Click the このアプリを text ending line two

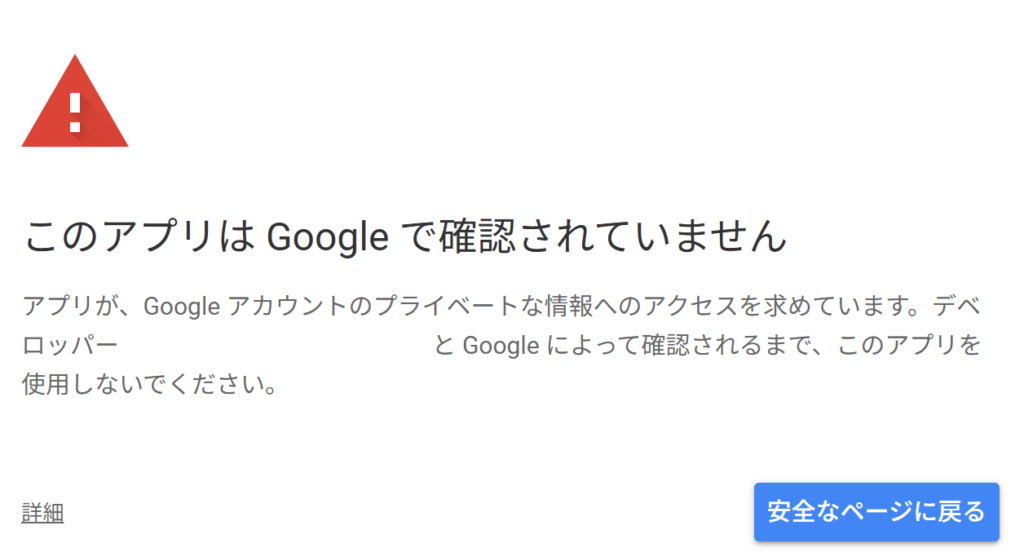coord(909,345)
